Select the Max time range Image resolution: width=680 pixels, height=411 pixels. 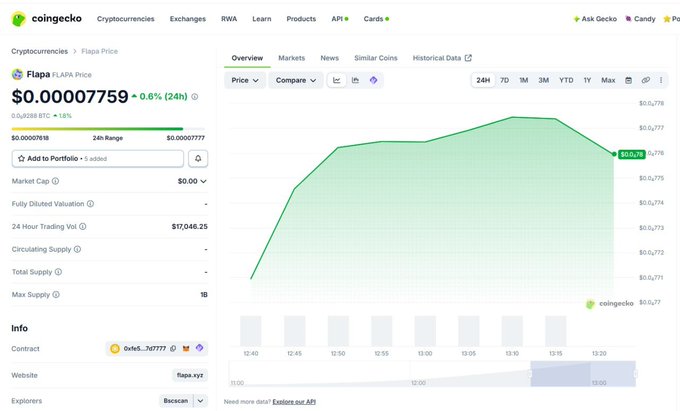pos(608,80)
